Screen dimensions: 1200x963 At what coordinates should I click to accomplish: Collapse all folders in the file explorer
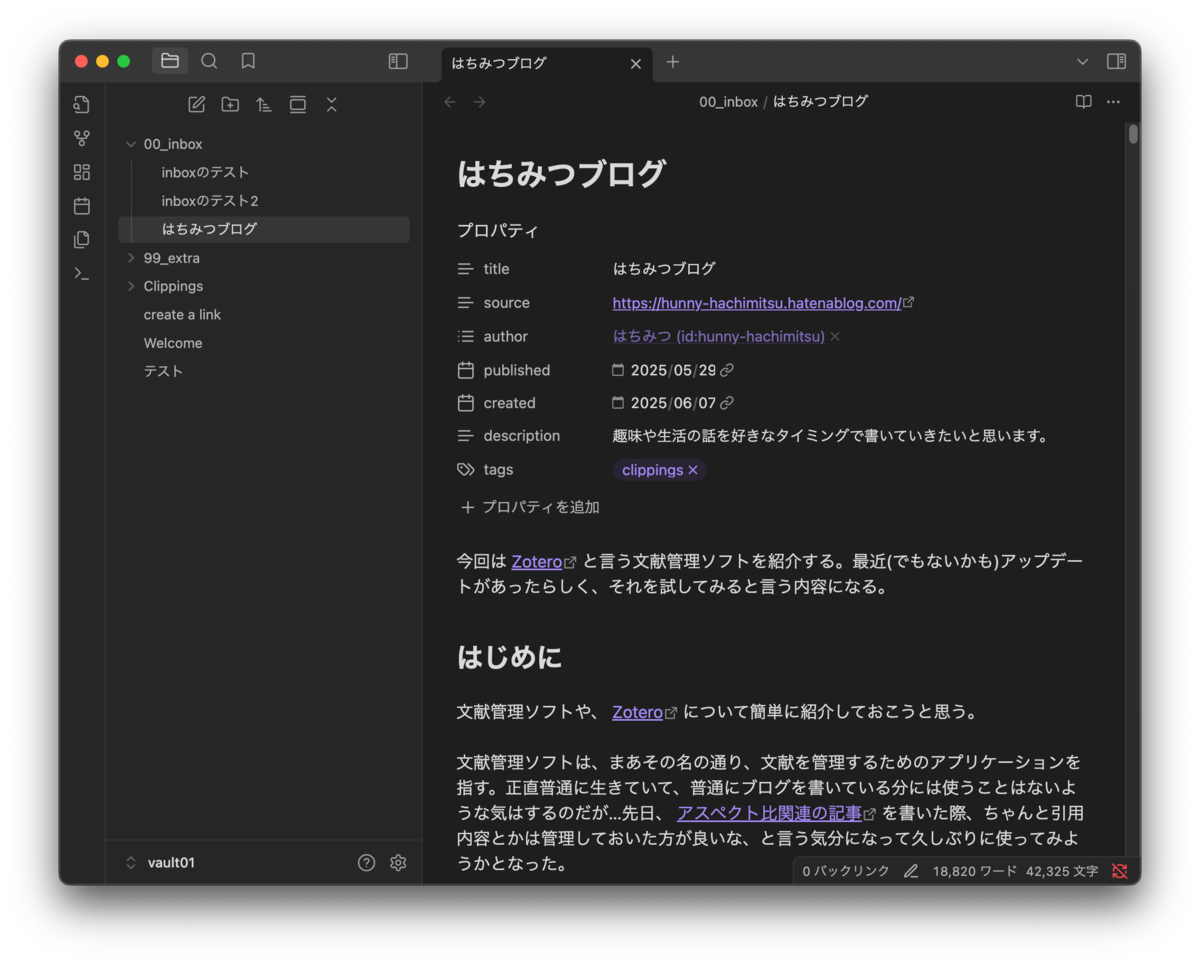tap(331, 104)
